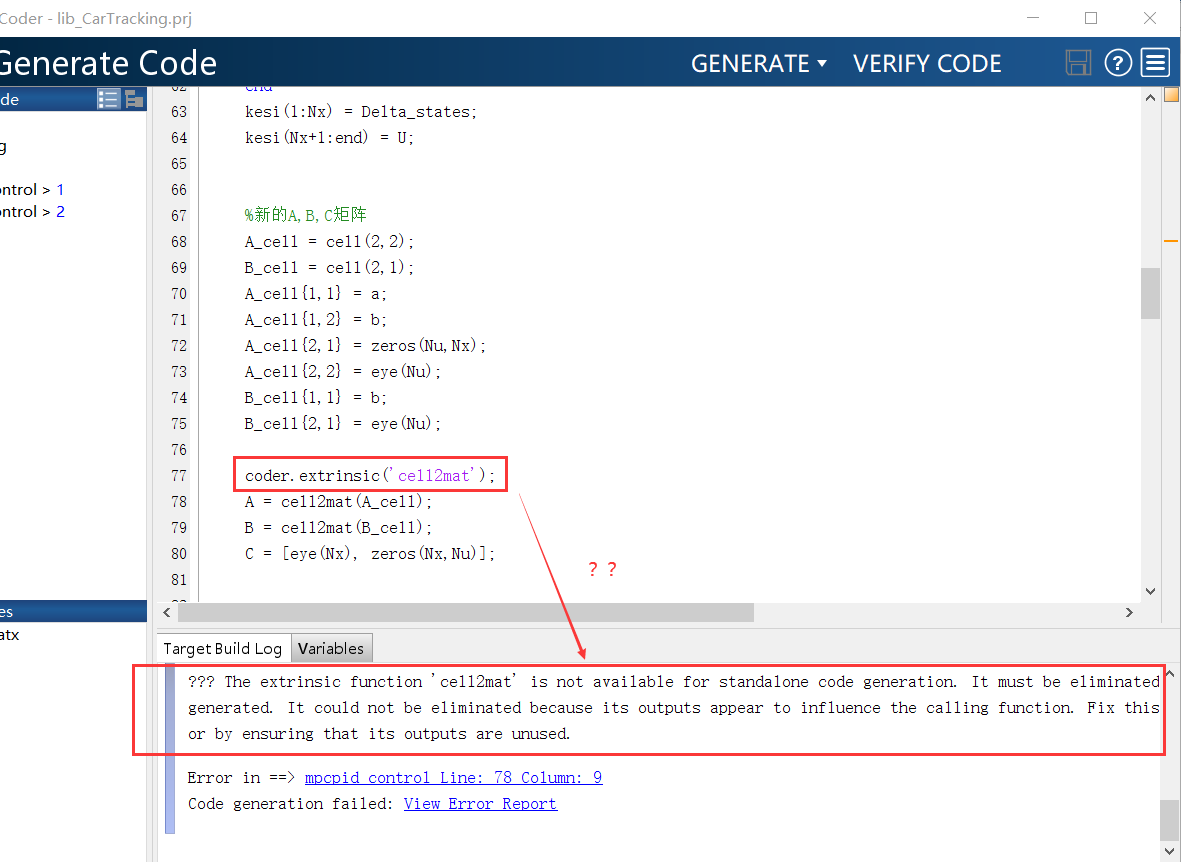This screenshot has height=862, width=1181.
Task: Toggle selection of line 77 error highlight box
Action: pyautogui.click(x=370, y=473)
